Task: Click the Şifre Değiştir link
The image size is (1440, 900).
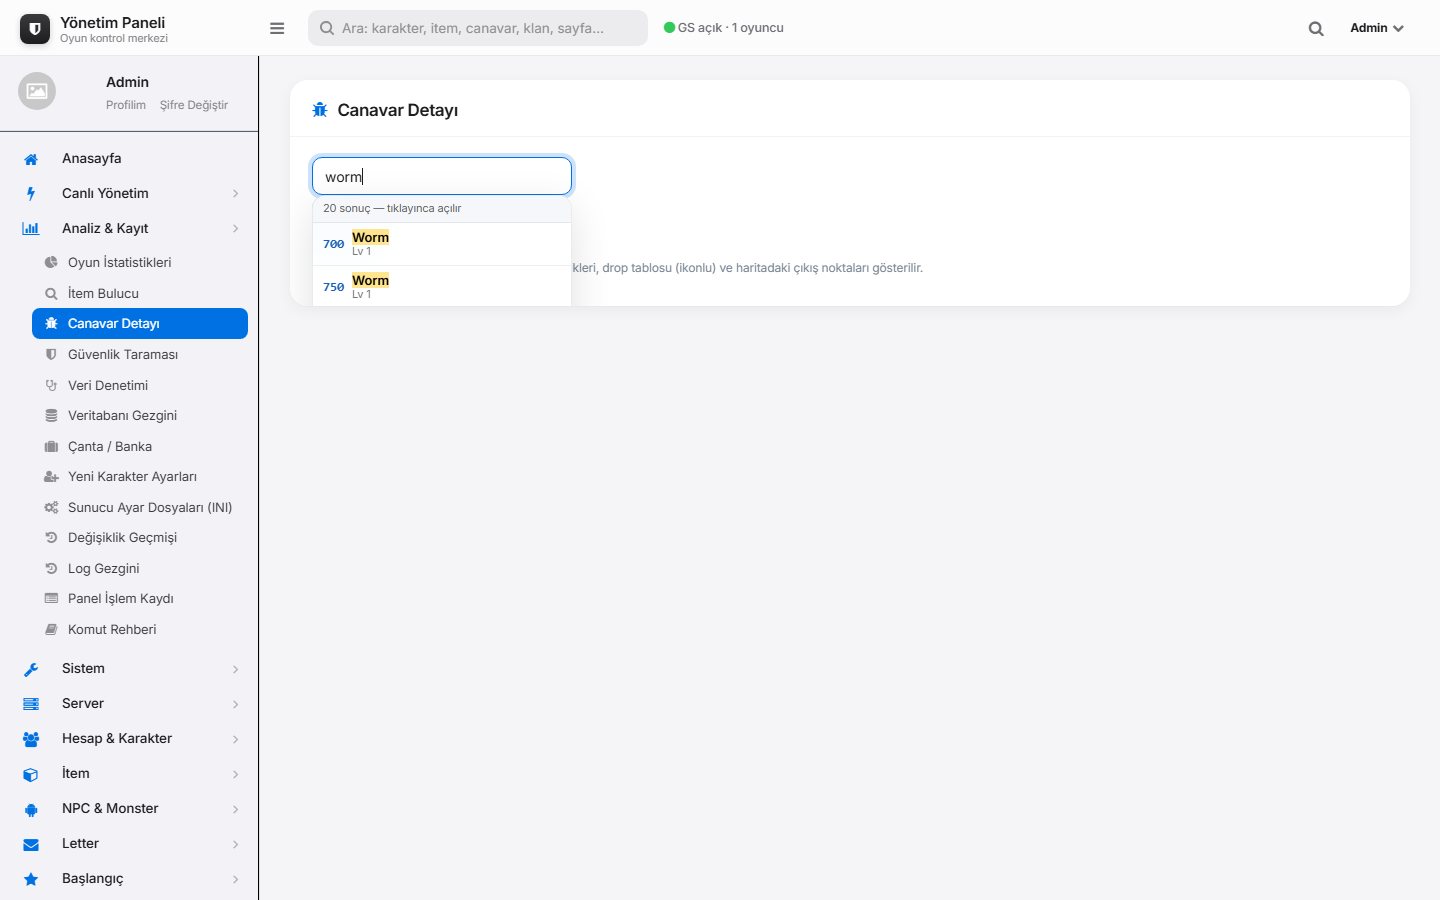Action: [x=194, y=105]
